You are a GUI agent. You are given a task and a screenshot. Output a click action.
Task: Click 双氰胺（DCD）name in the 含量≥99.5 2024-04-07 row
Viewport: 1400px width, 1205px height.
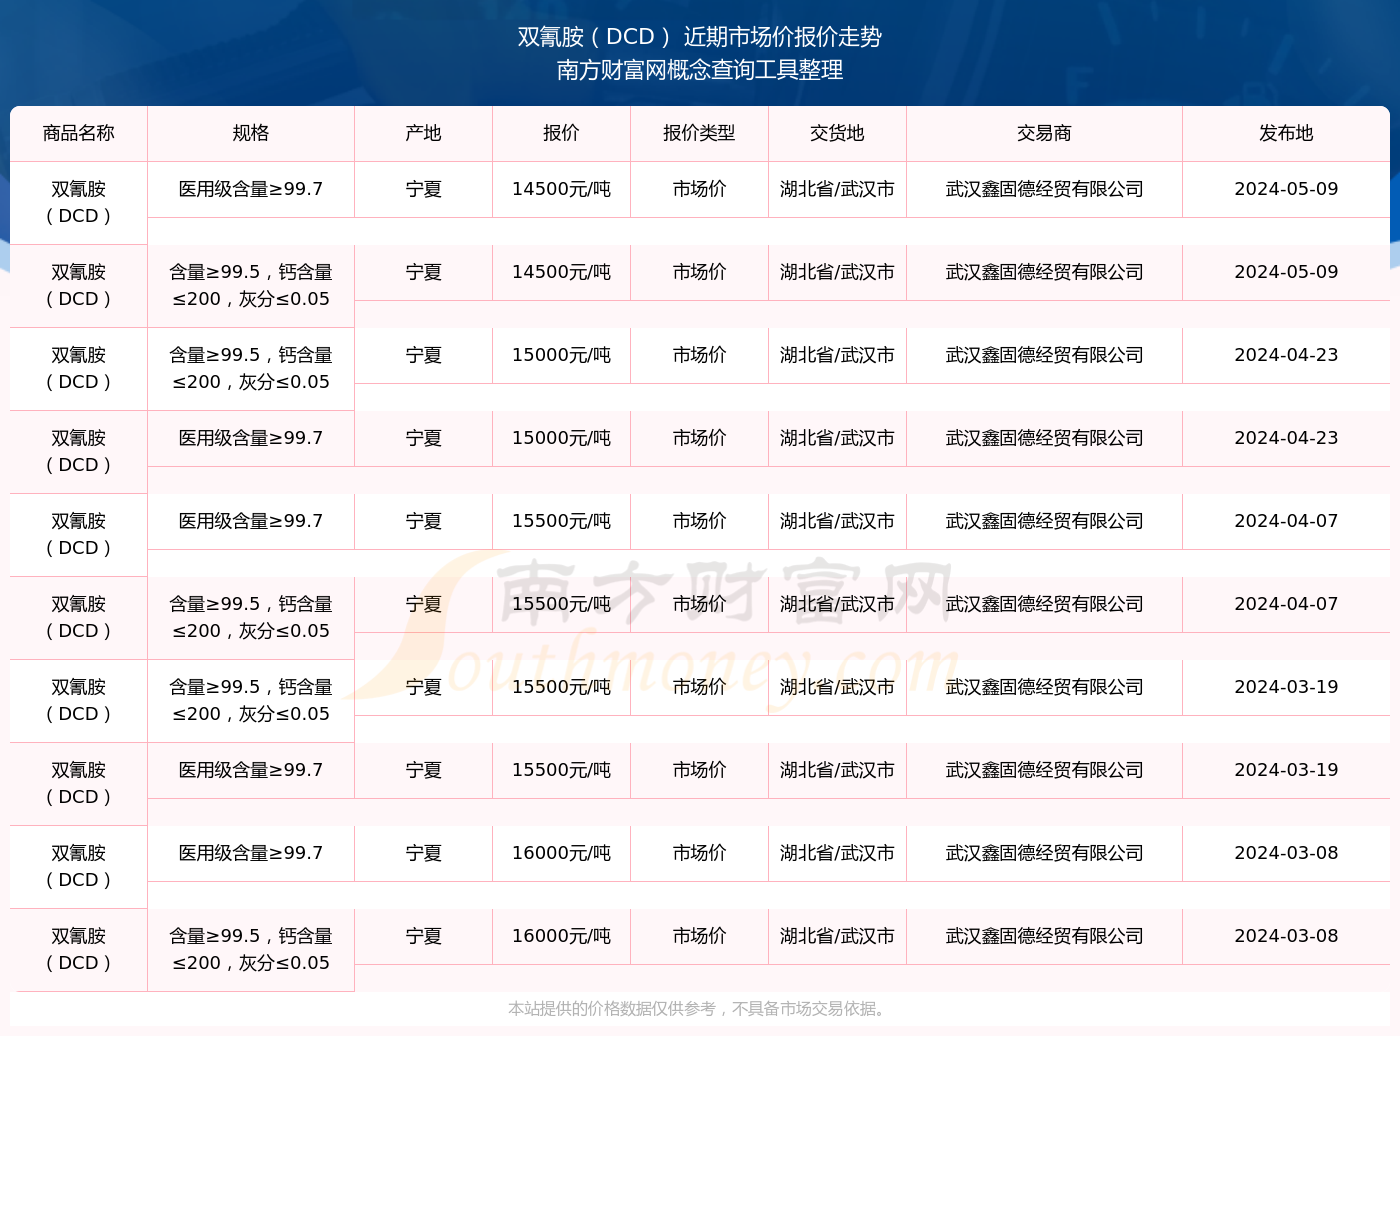pos(79,617)
